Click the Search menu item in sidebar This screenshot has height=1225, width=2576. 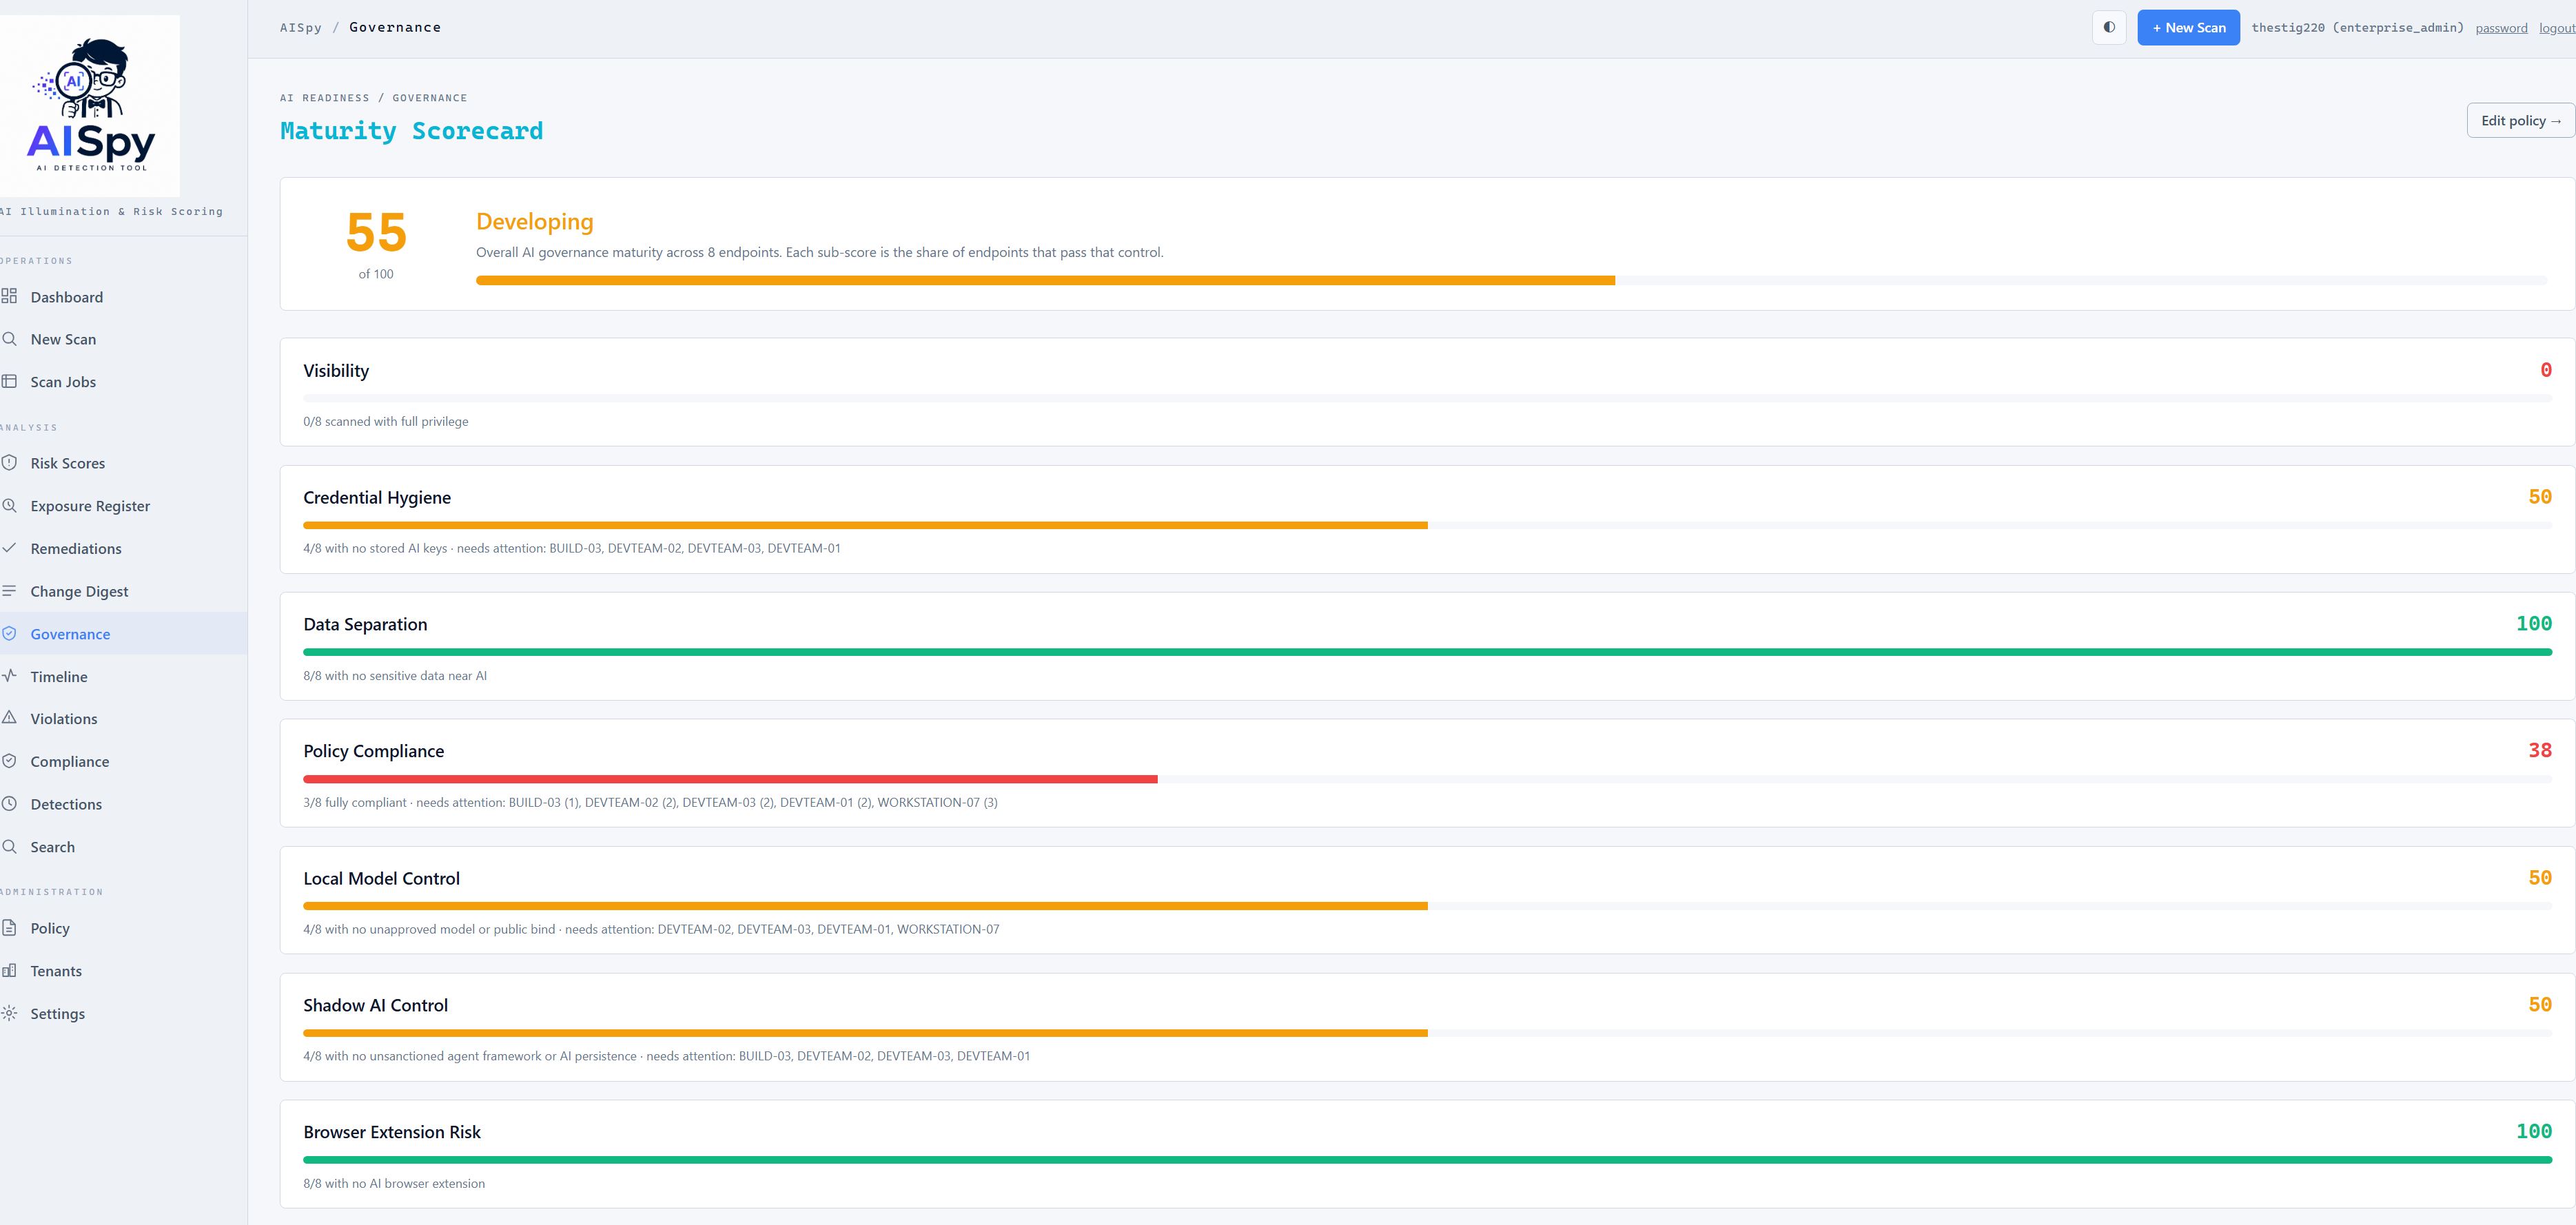pyautogui.click(x=124, y=847)
